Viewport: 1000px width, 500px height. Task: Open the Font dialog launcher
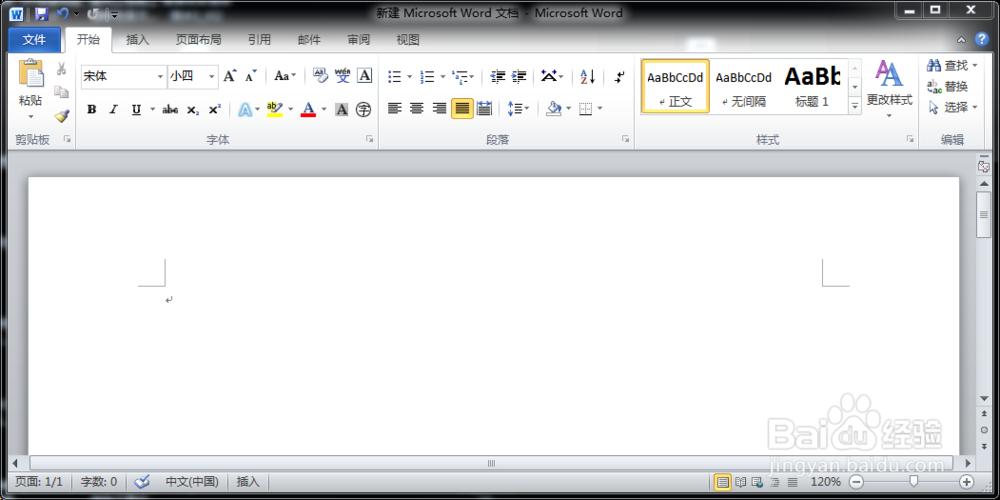pos(369,139)
